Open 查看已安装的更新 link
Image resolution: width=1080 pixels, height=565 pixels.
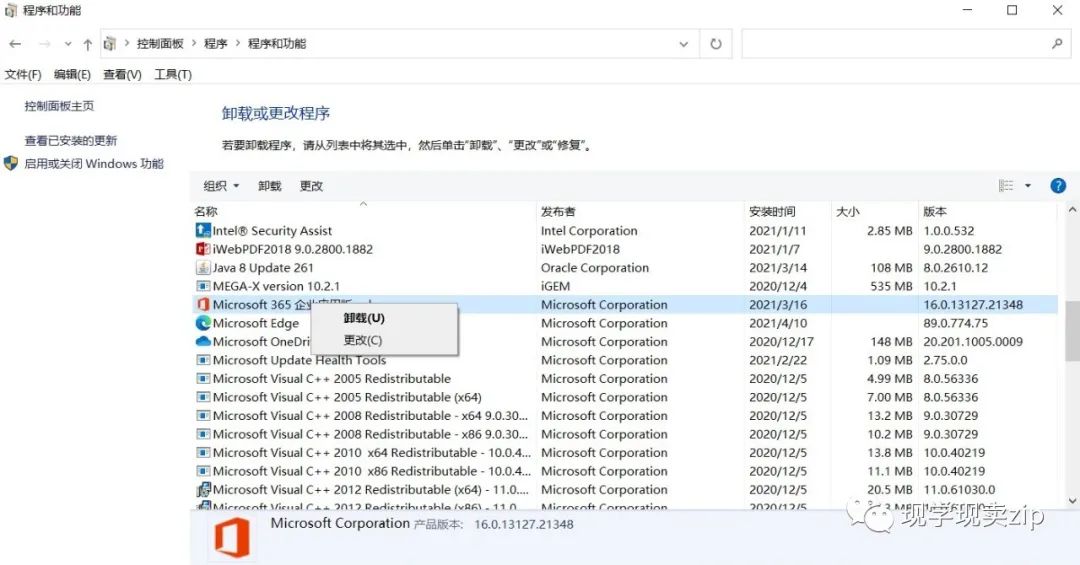click(71, 141)
